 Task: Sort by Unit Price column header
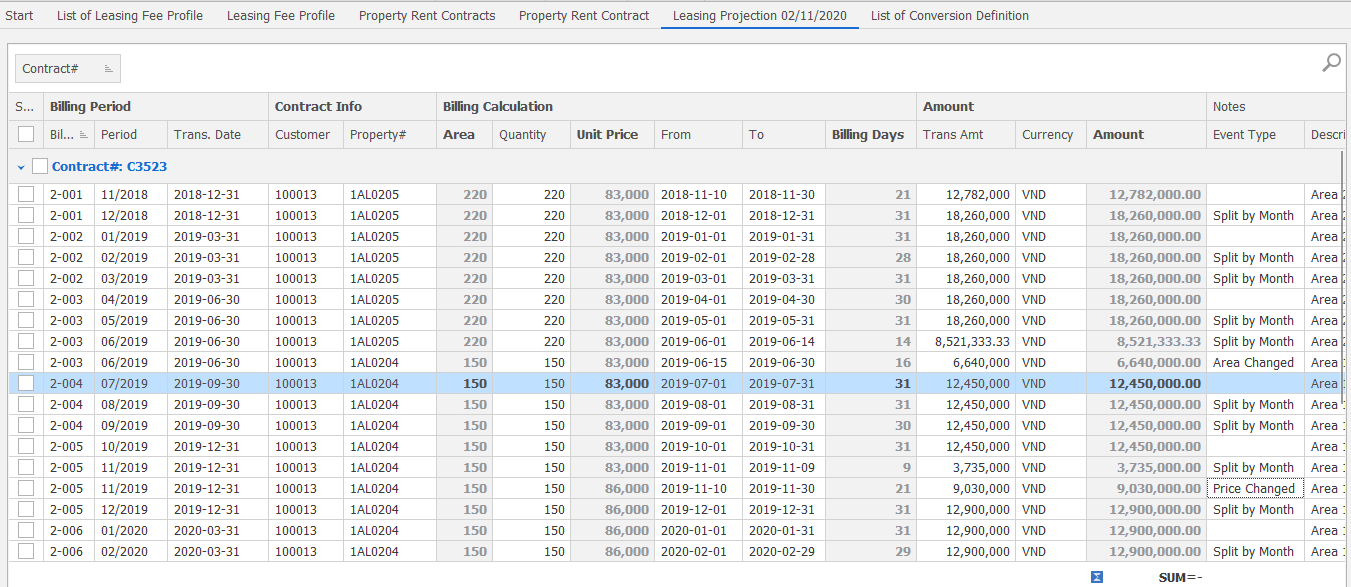pyautogui.click(x=607, y=135)
